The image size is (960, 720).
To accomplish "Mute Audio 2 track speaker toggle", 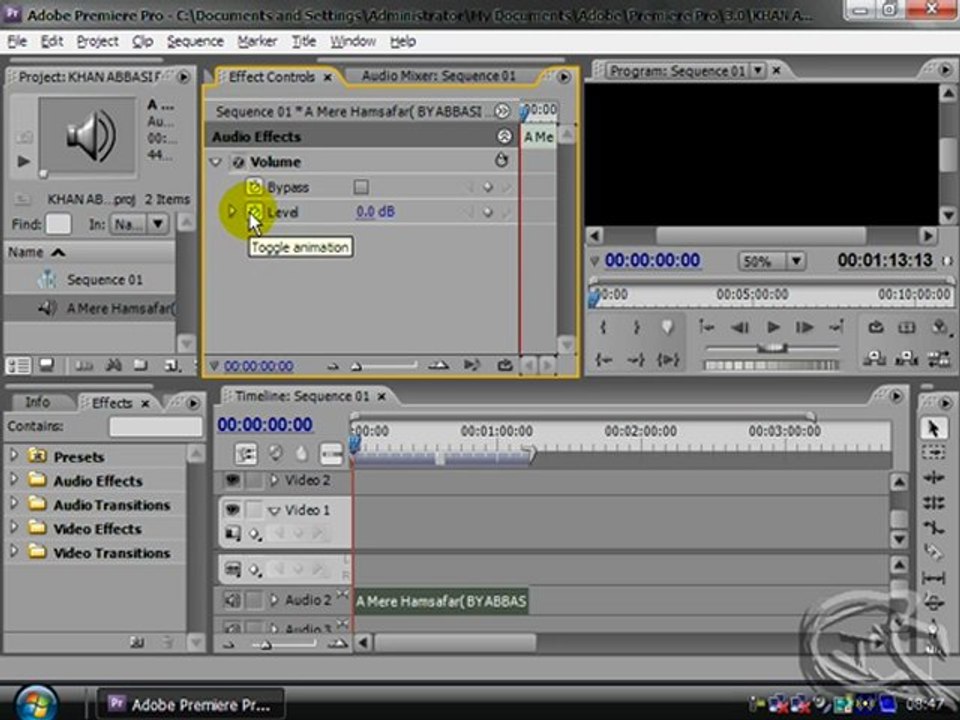I will click(232, 600).
